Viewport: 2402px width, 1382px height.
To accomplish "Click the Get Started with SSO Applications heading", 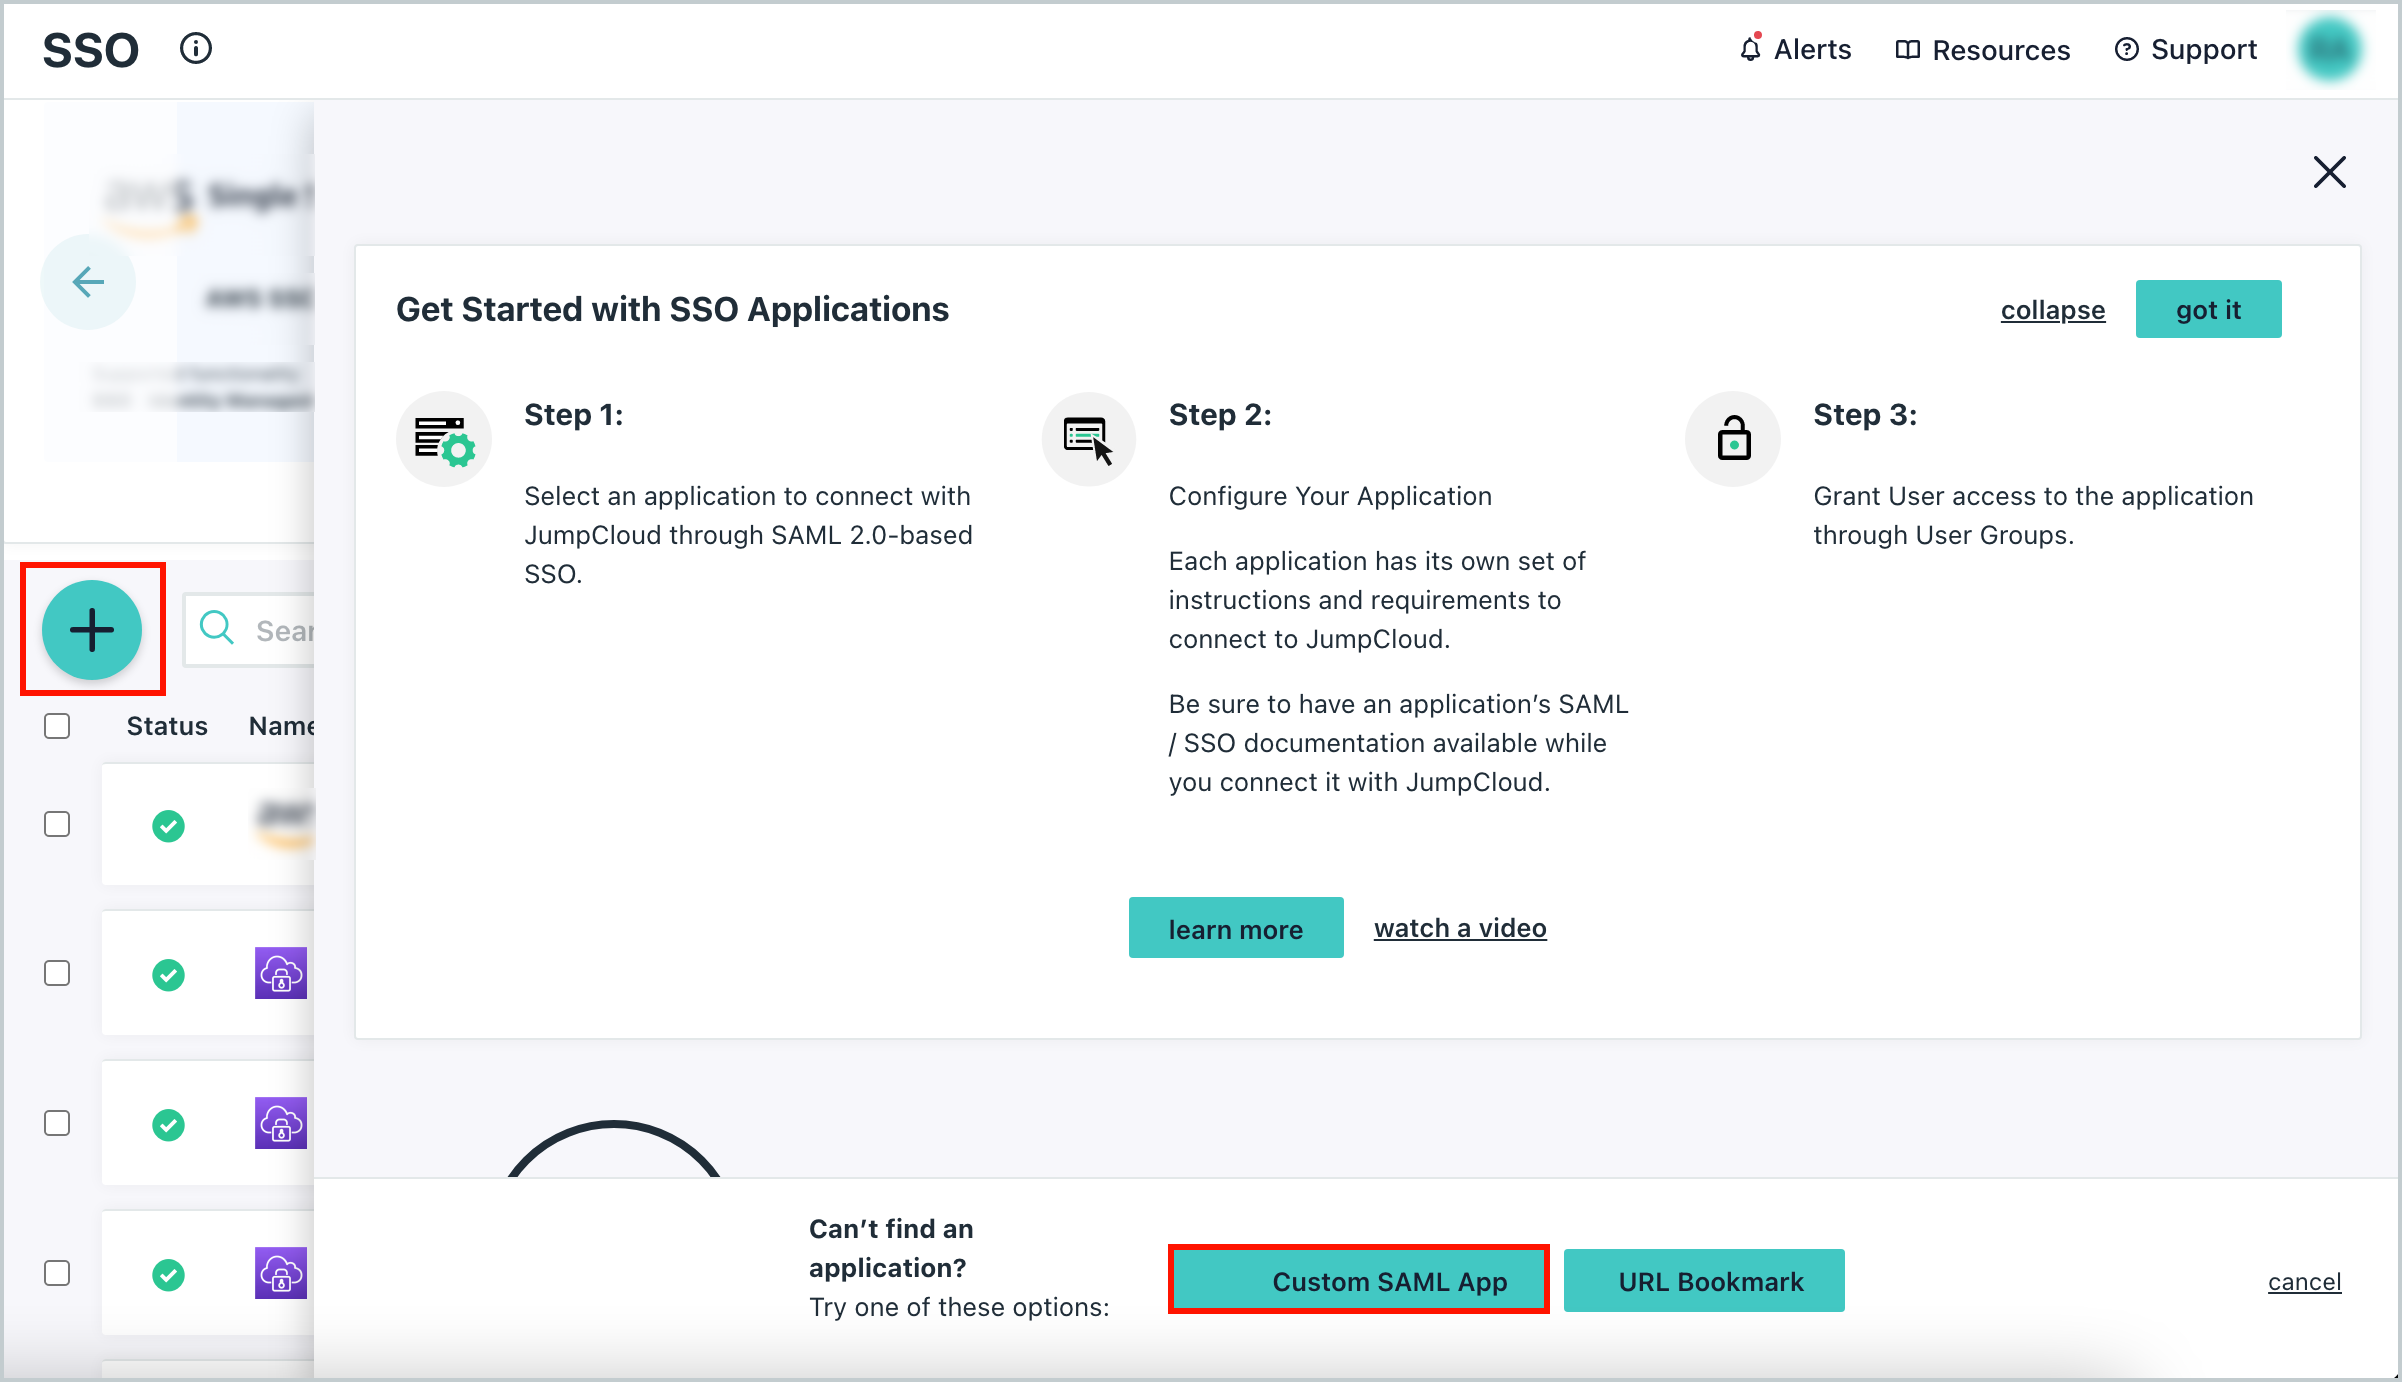I will click(x=672, y=310).
